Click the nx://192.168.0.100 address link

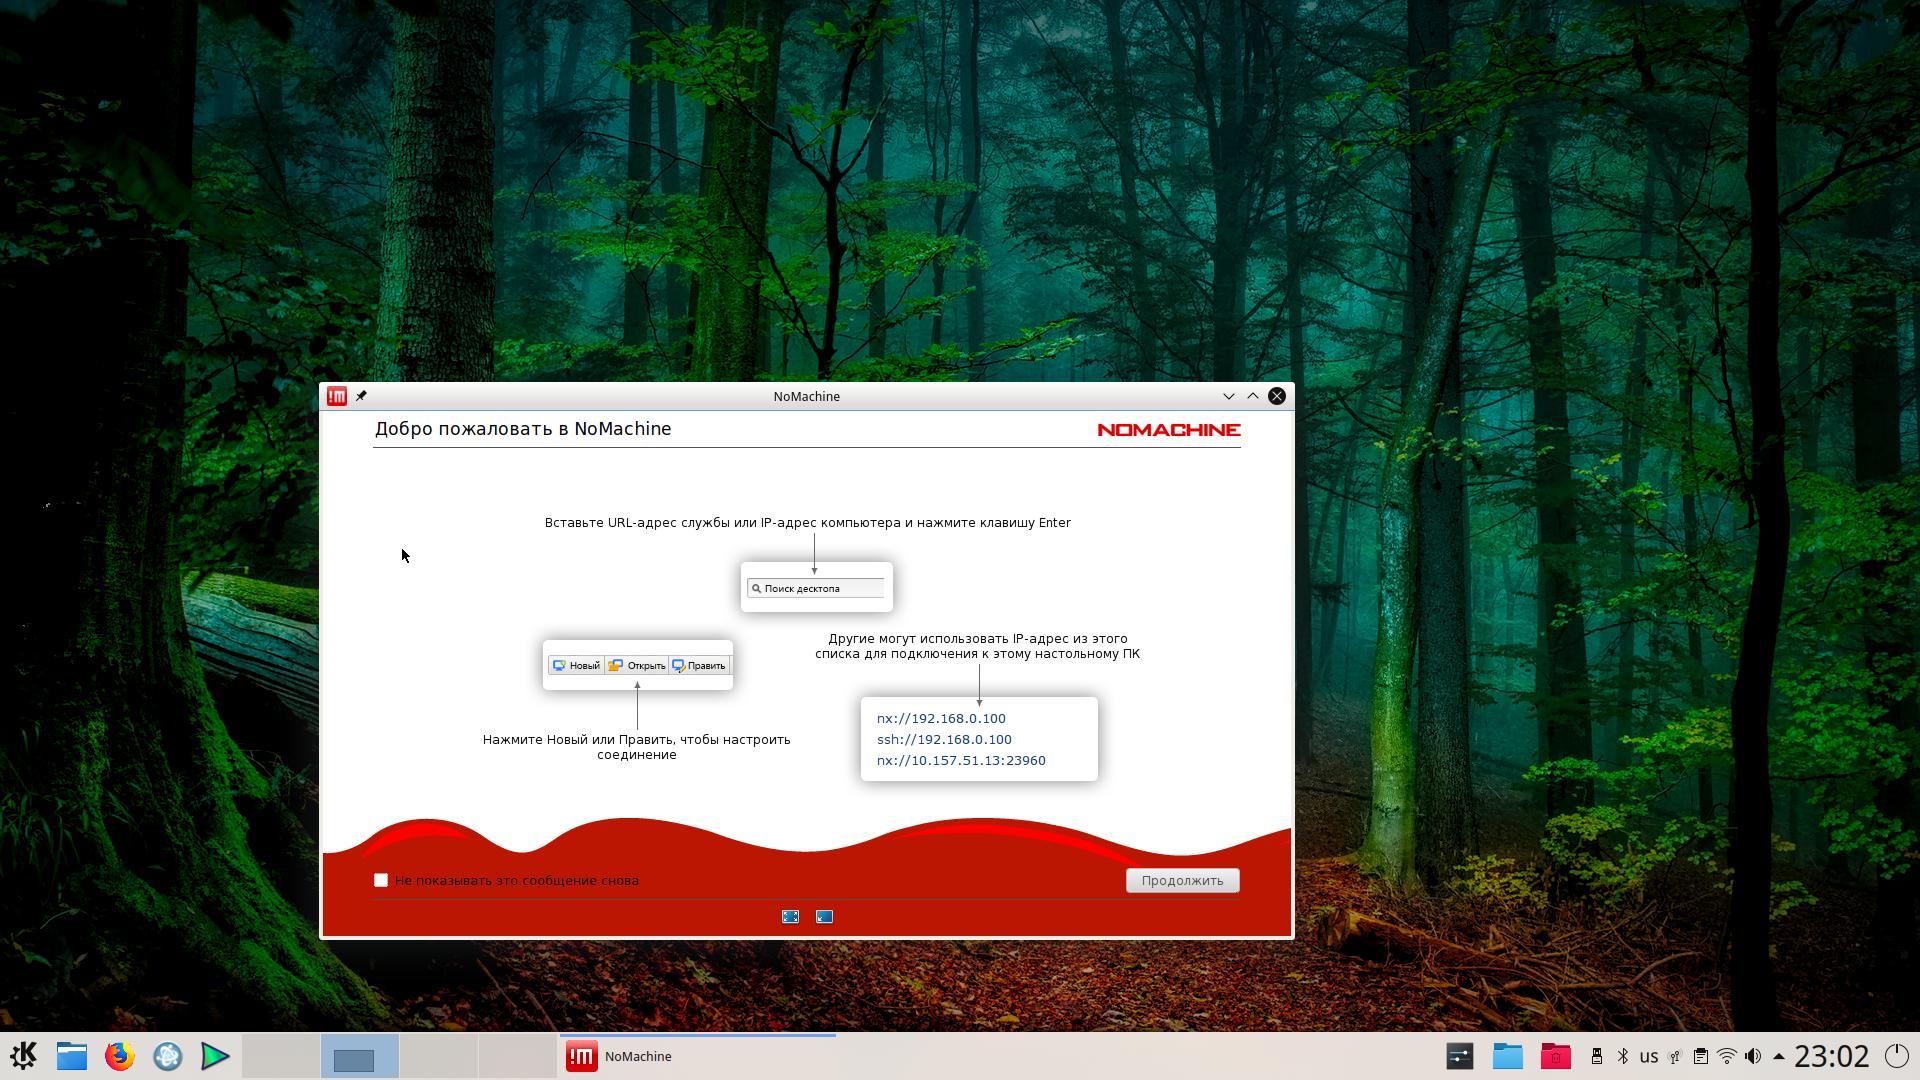(941, 718)
